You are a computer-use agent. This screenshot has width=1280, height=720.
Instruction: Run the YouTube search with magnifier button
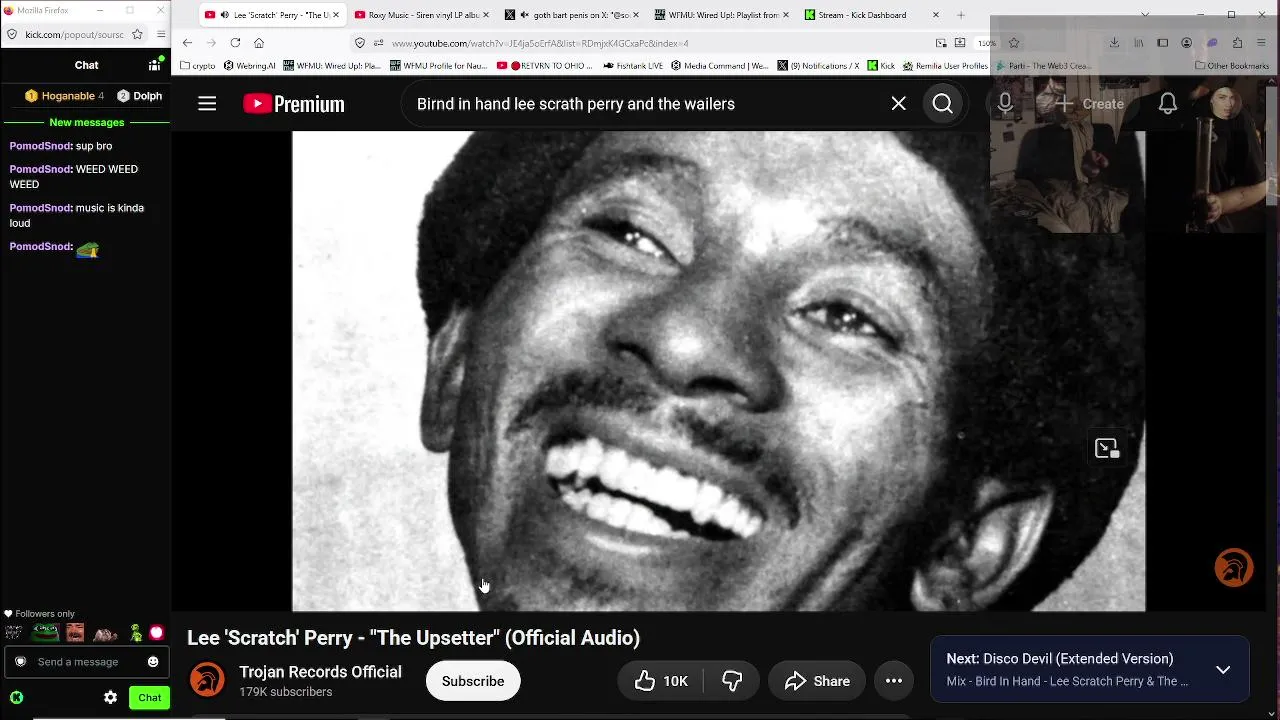pyautogui.click(x=942, y=104)
